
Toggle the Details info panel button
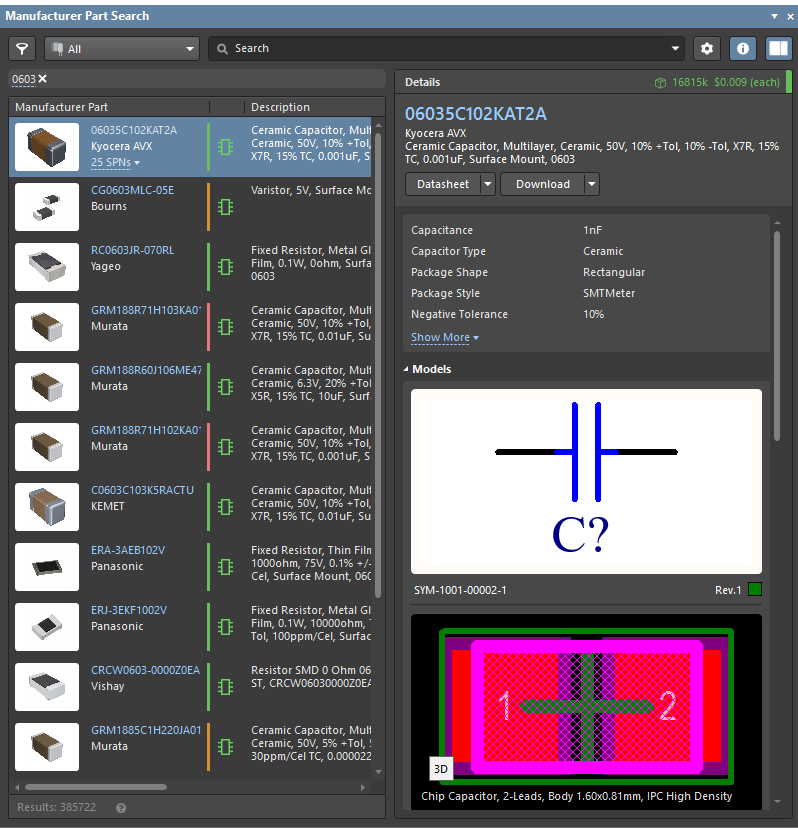tap(742, 48)
